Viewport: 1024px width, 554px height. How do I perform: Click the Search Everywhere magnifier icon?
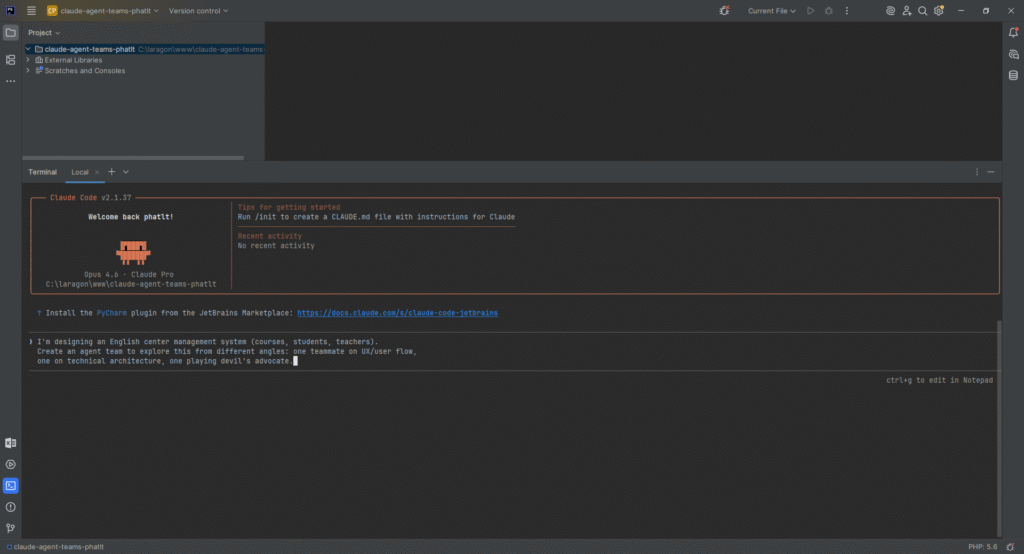(x=922, y=11)
